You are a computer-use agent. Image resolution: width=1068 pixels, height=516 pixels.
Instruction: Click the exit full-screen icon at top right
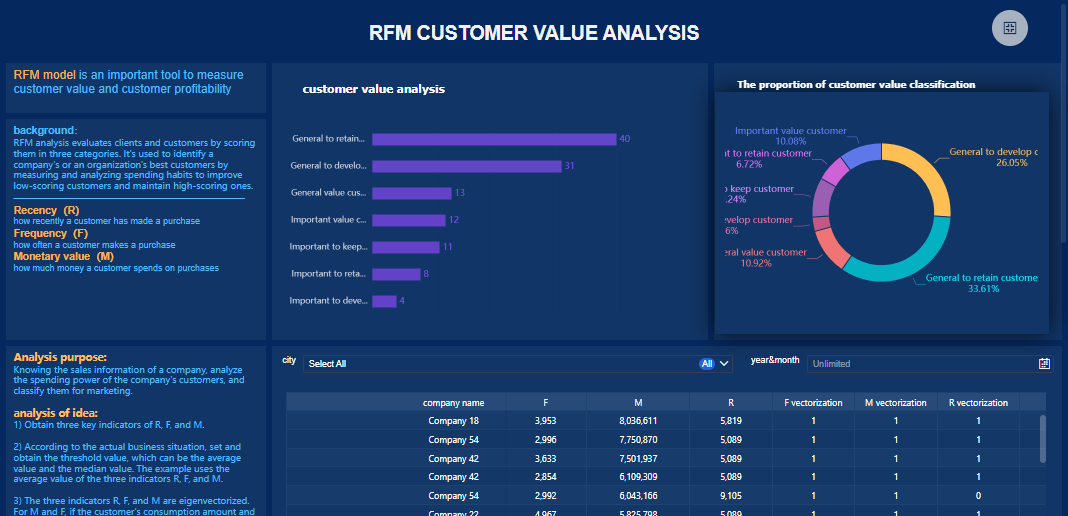1009,28
